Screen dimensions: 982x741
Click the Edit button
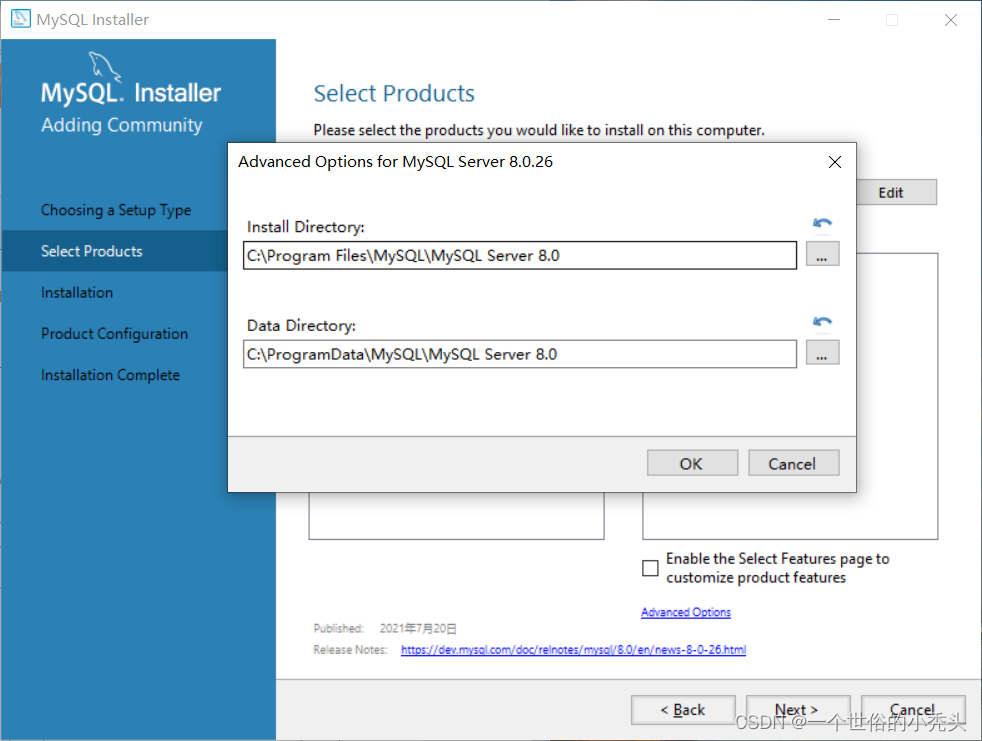pyautogui.click(x=896, y=192)
